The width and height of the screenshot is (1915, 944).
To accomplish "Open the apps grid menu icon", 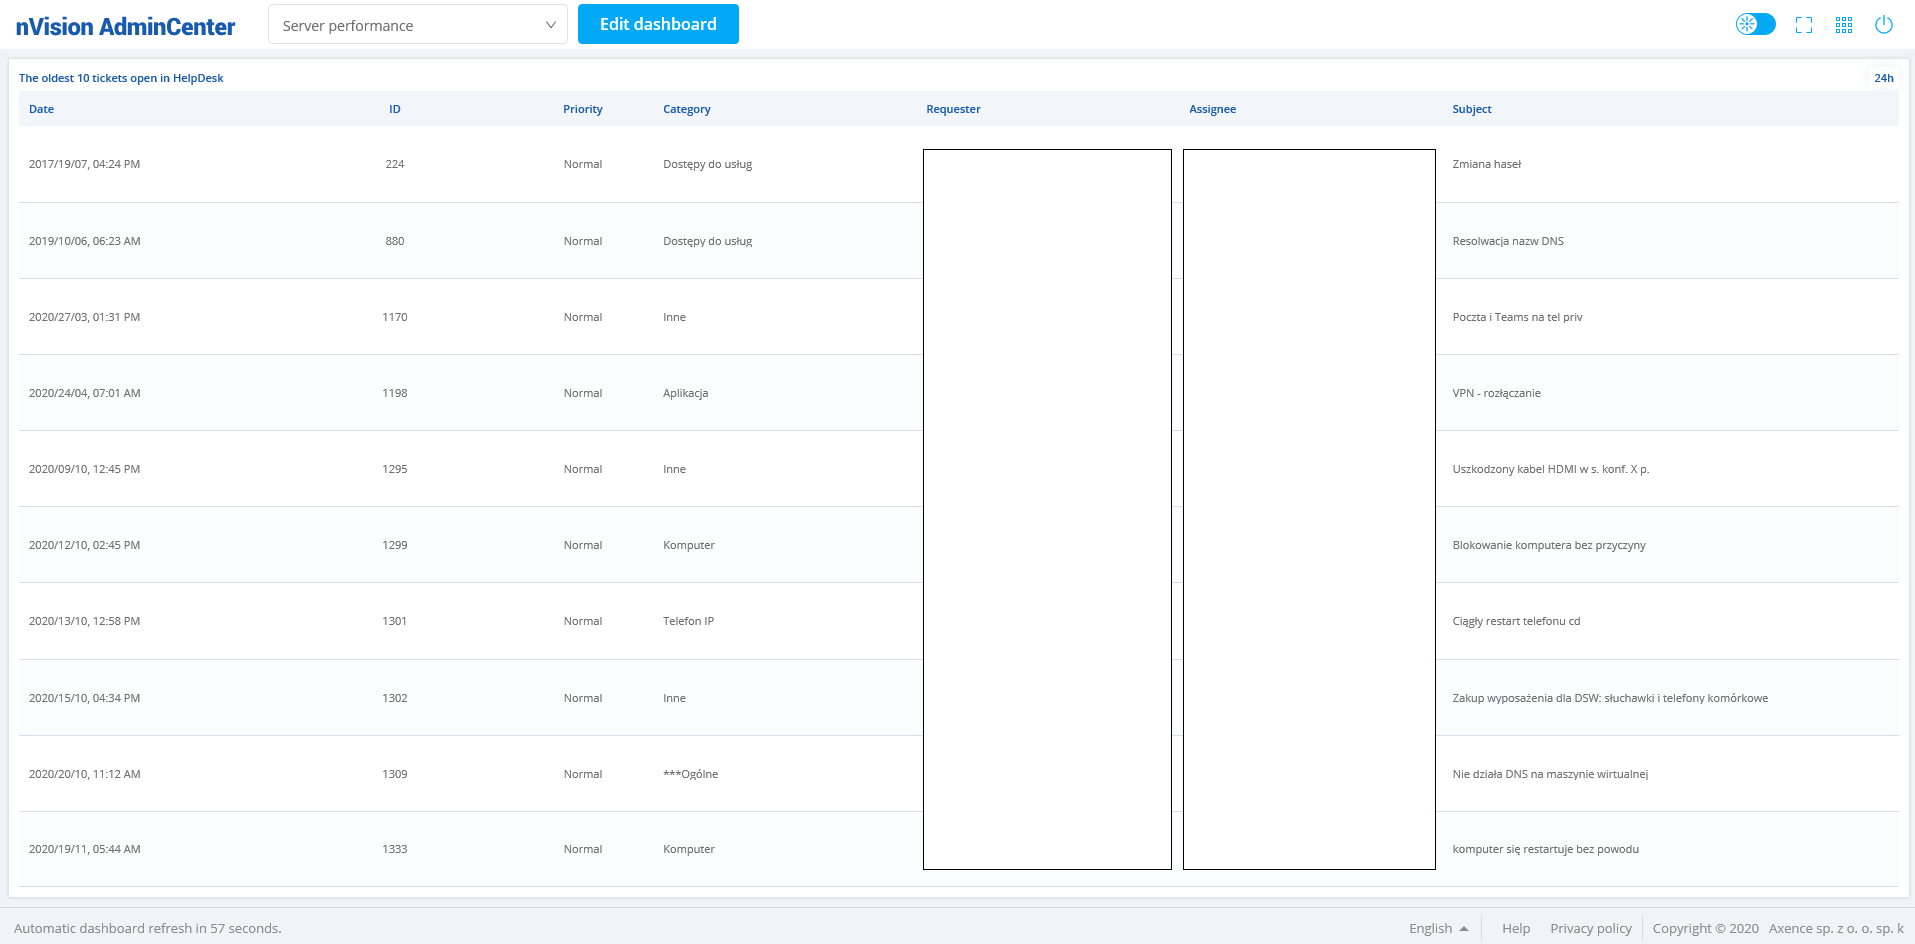I will 1844,25.
